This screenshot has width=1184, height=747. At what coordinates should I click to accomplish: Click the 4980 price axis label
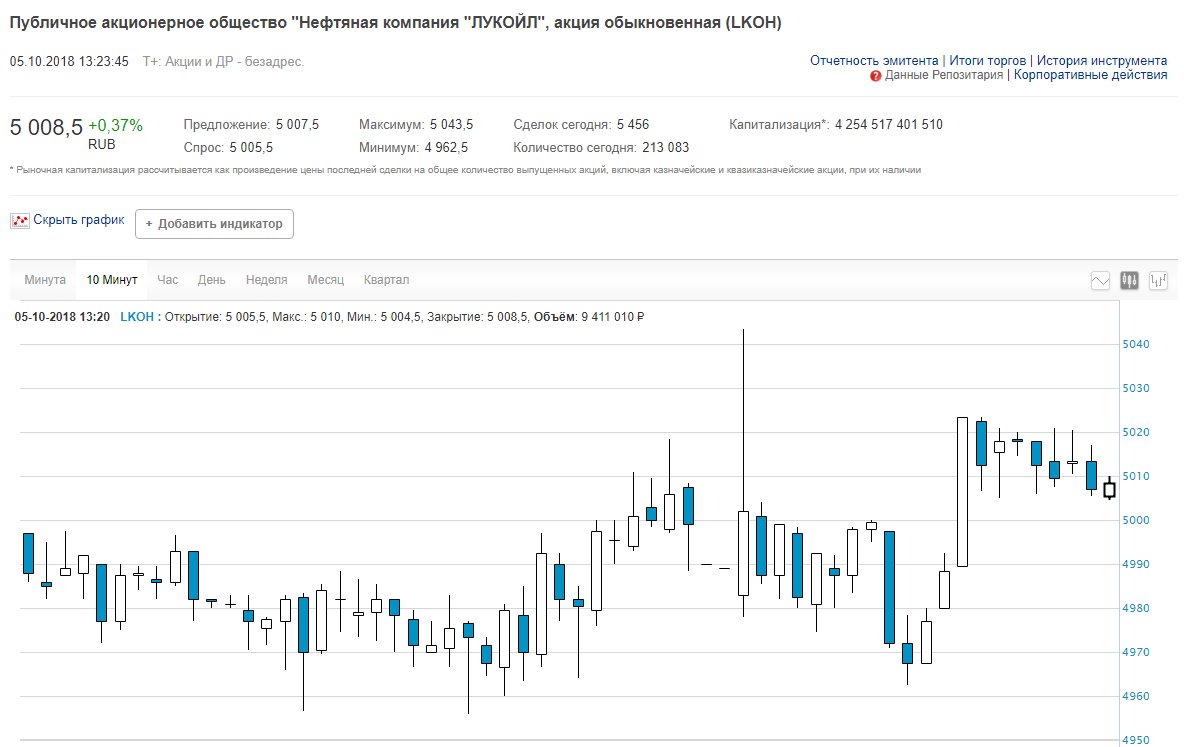(1136, 608)
